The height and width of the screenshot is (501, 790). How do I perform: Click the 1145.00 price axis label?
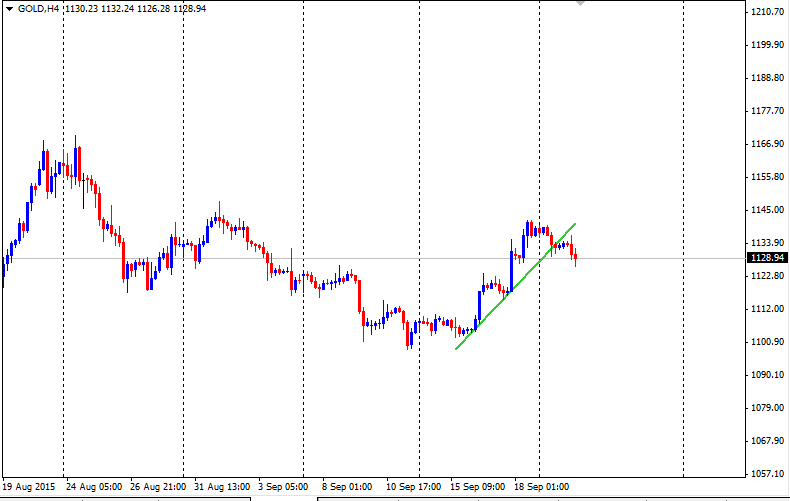click(x=767, y=210)
